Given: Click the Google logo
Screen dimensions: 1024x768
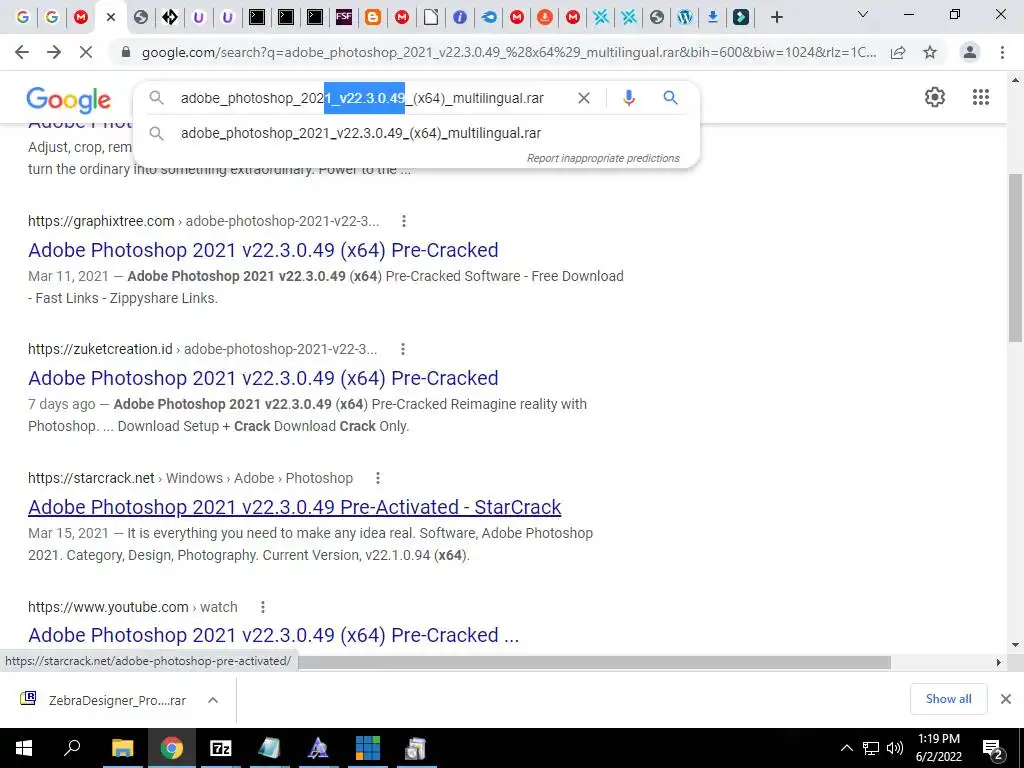Looking at the screenshot, I should coord(69,99).
